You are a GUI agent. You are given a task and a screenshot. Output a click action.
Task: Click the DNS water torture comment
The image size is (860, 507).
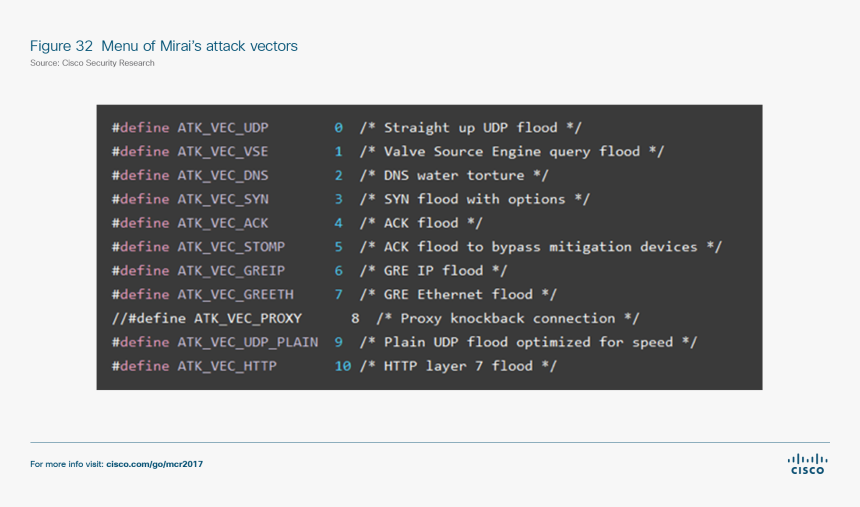[442, 175]
